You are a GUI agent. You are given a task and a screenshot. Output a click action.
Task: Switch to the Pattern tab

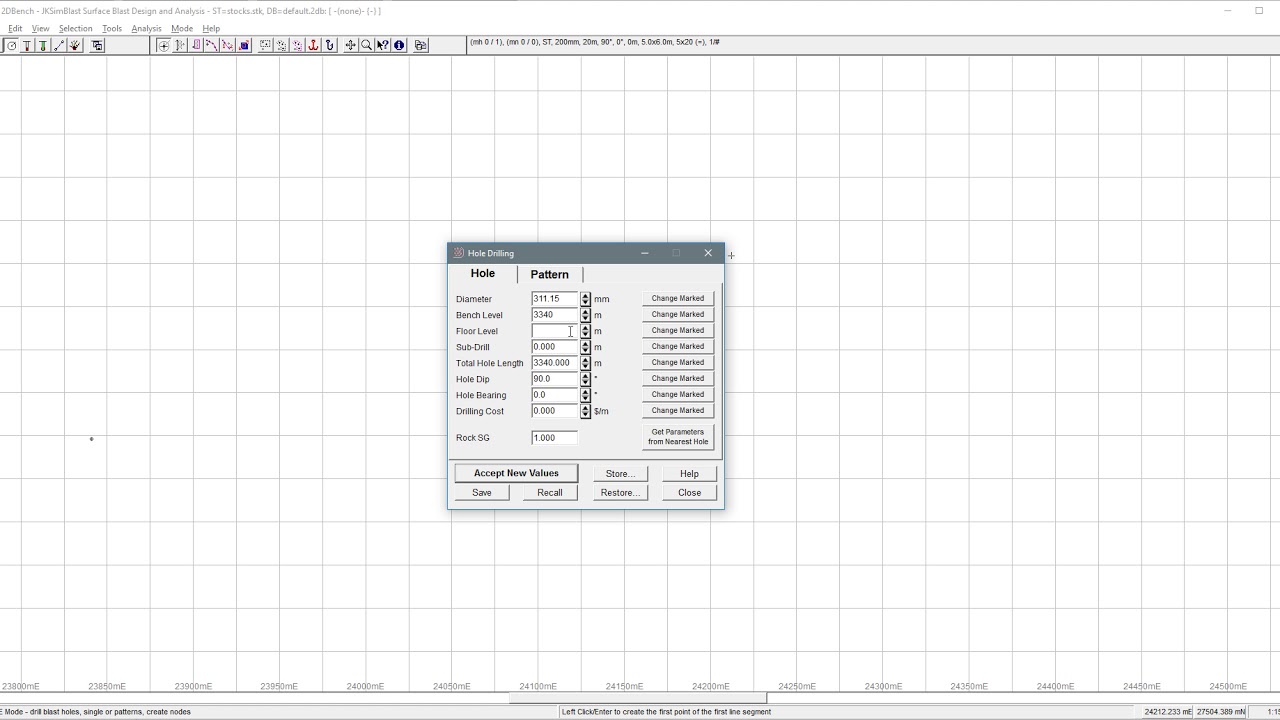549,274
